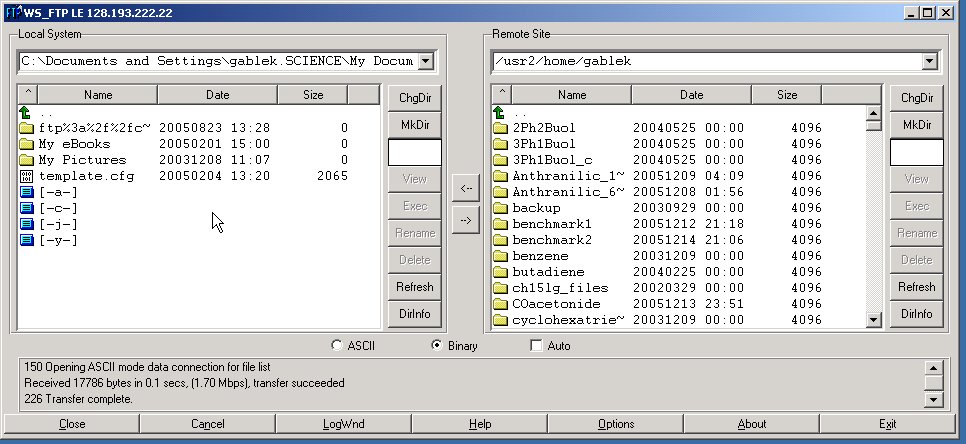Select the [-y-] drive icon

coord(26,240)
